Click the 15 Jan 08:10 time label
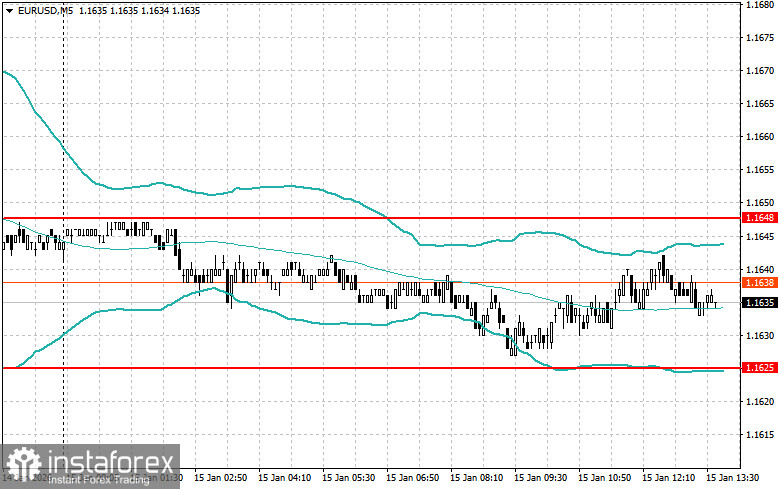This screenshot has width=781, height=489. click(x=477, y=478)
